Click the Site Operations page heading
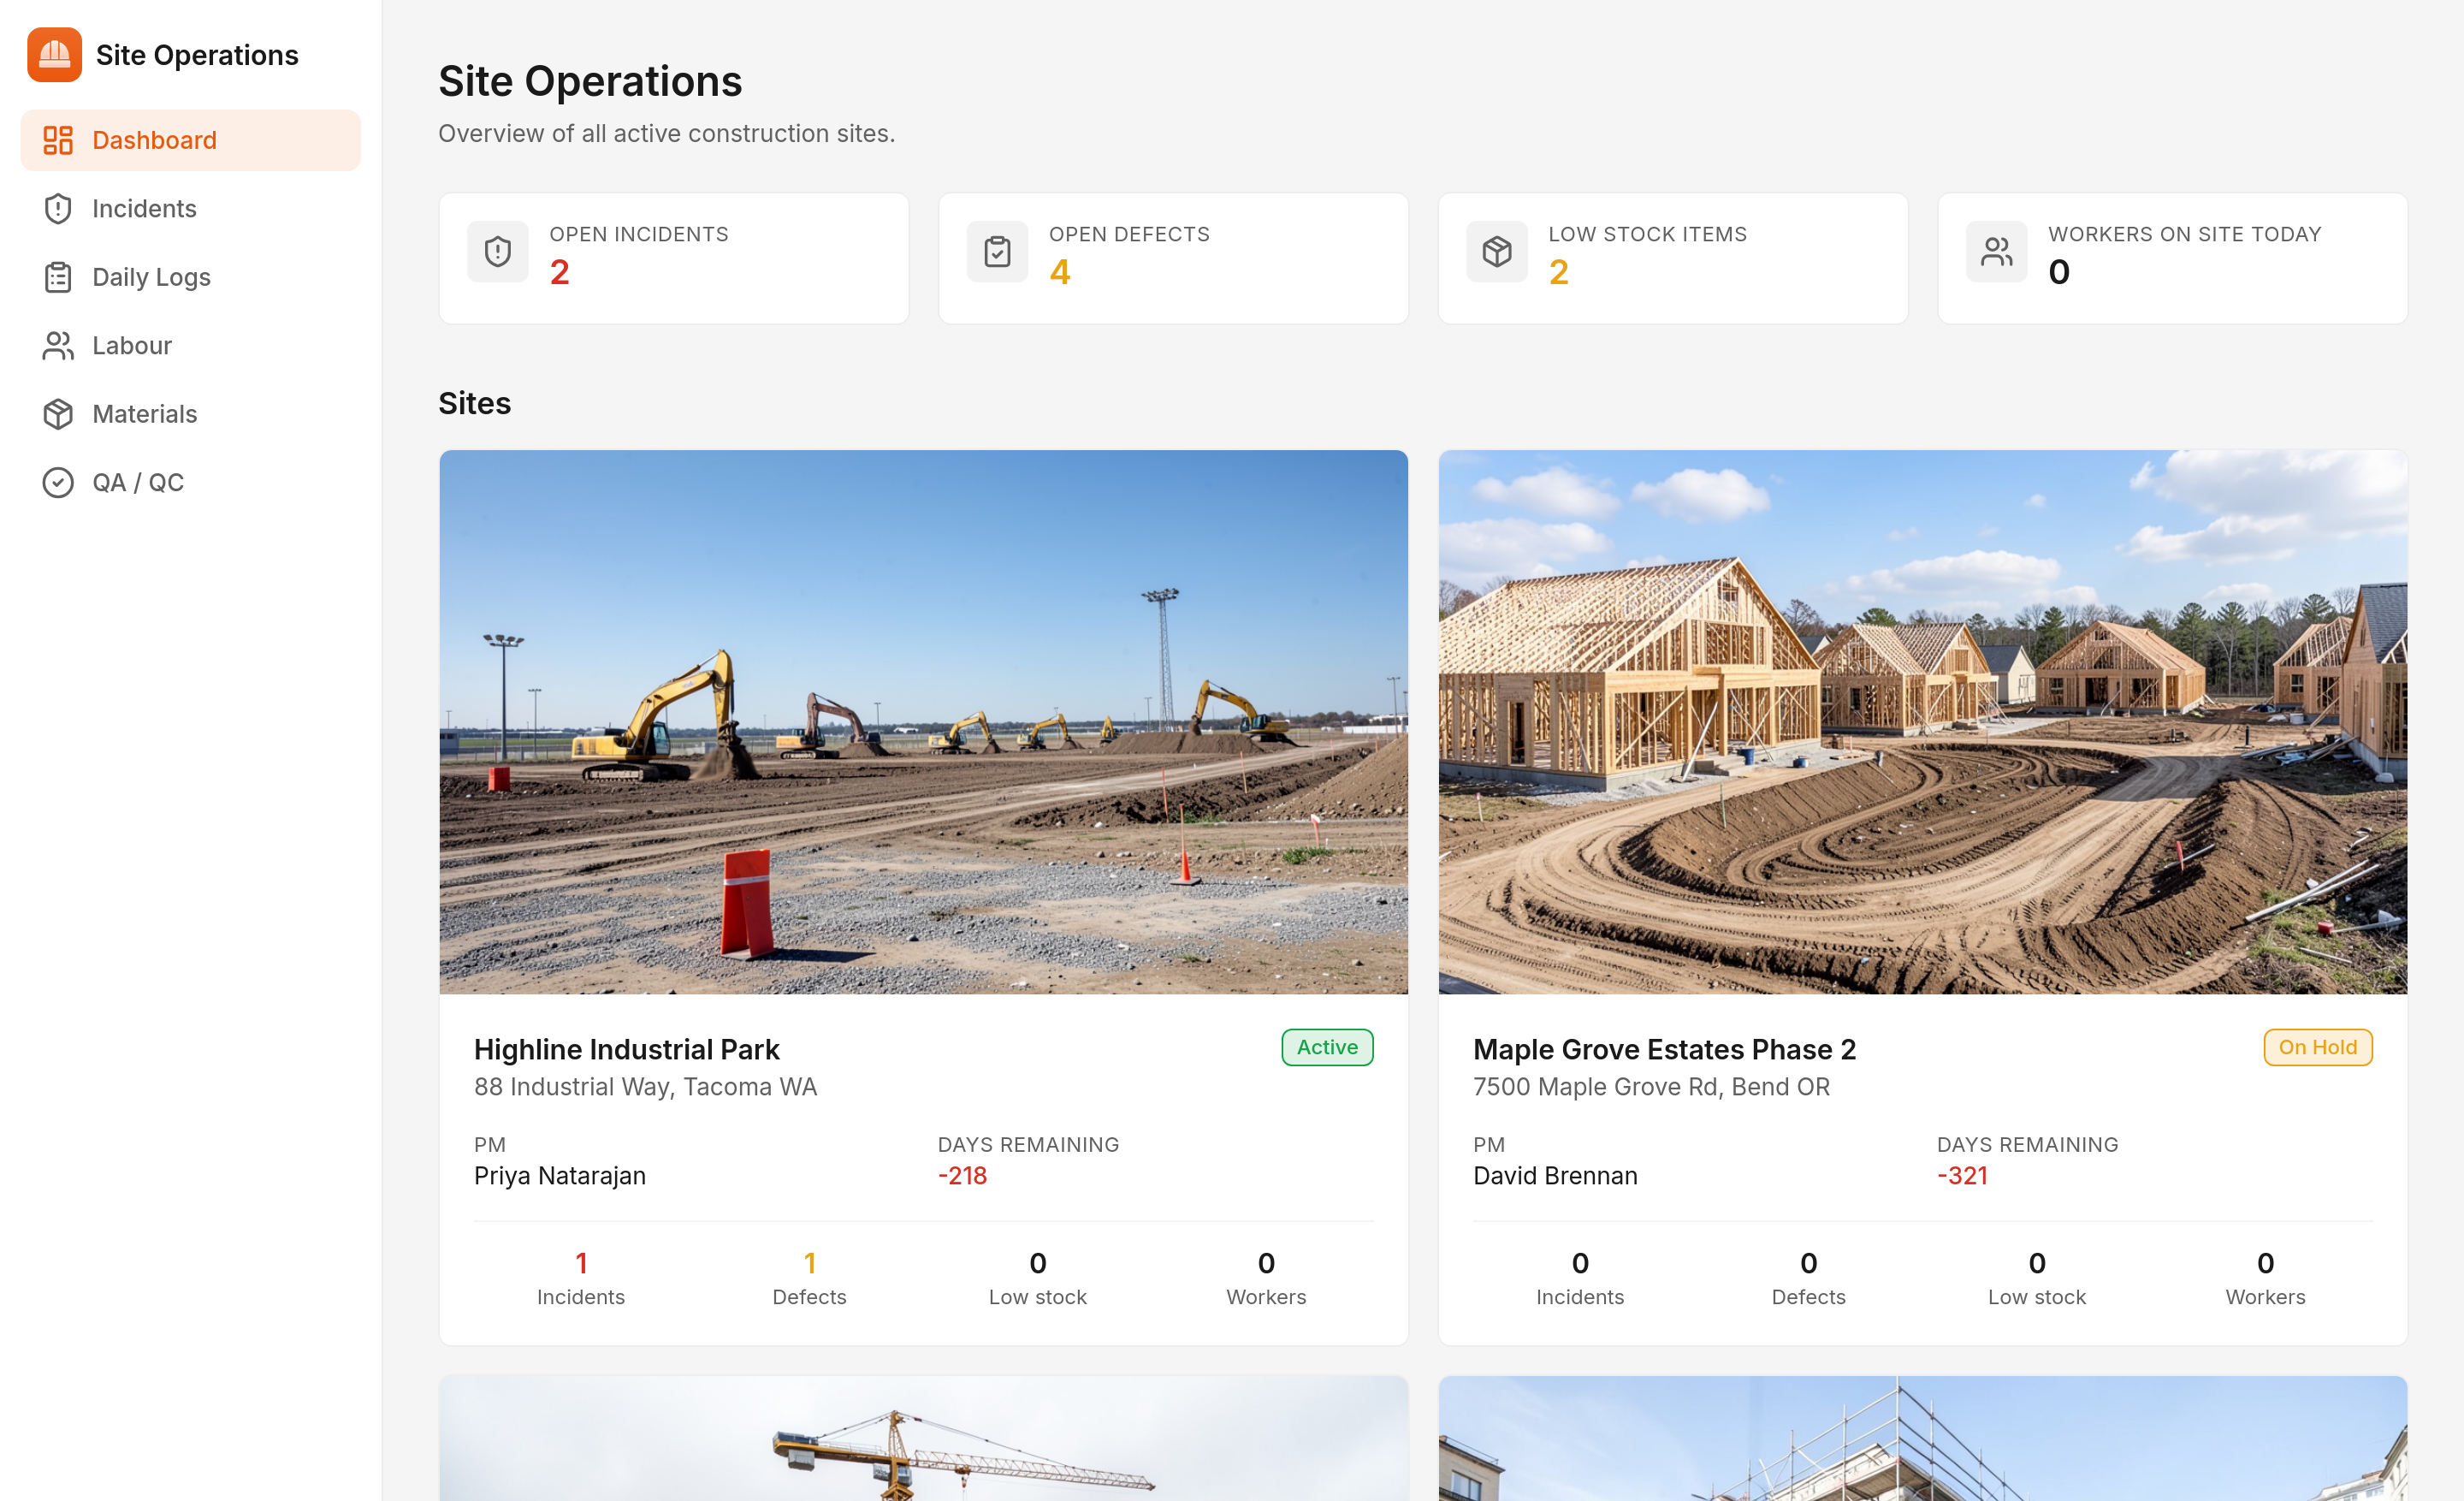The image size is (2464, 1501). click(590, 82)
